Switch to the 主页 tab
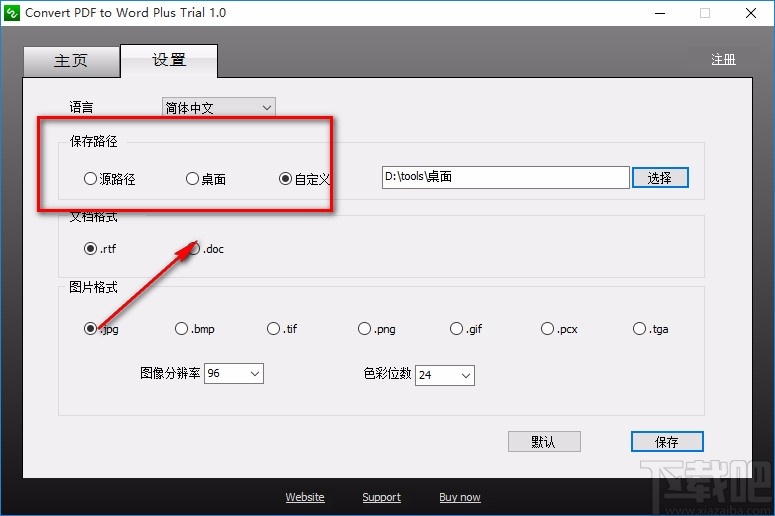 click(71, 61)
